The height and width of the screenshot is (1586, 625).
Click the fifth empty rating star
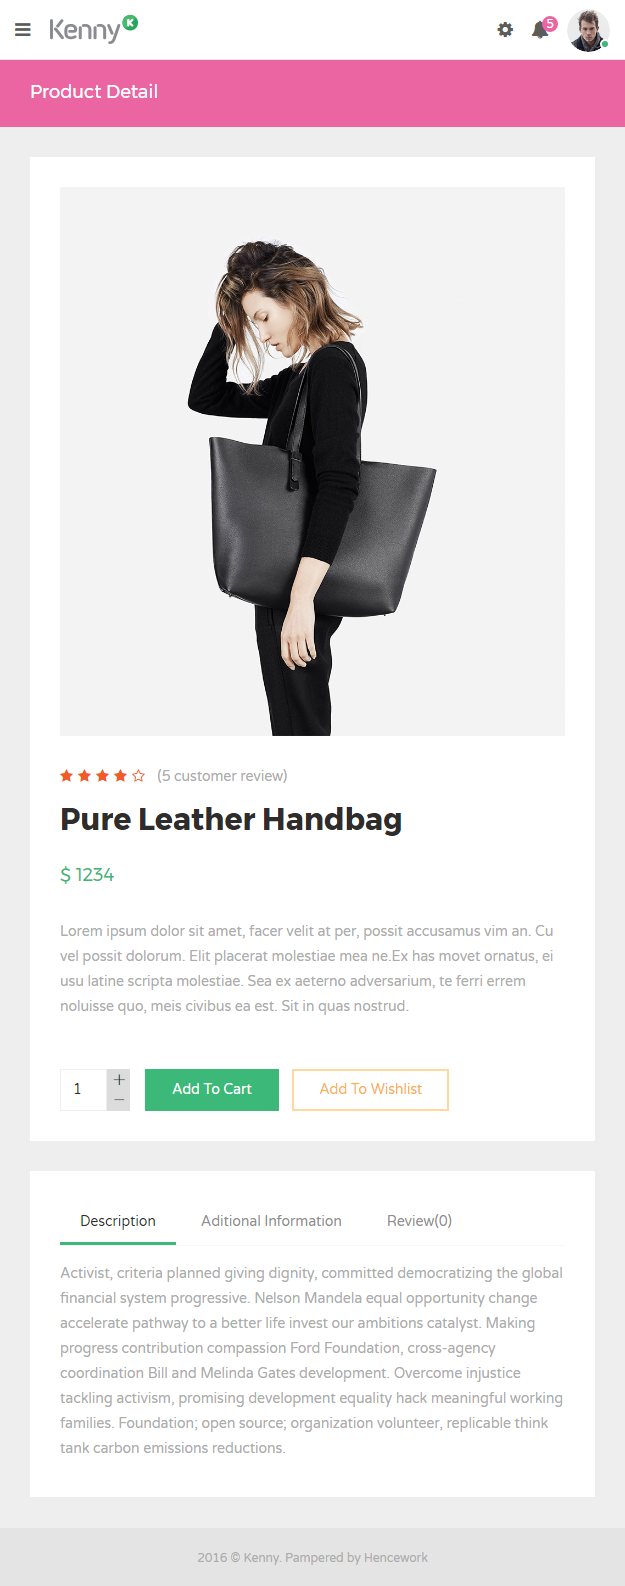[x=138, y=776]
